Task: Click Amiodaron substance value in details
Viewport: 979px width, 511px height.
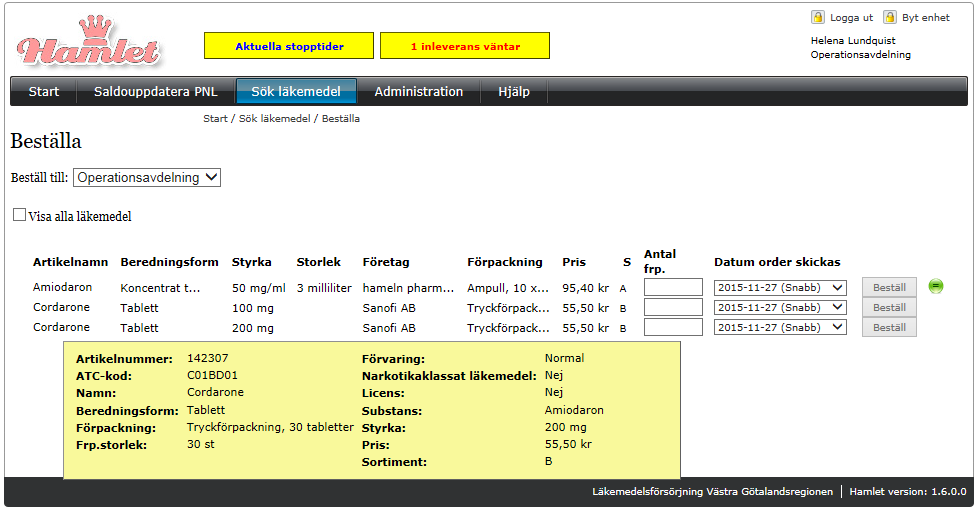Action: pos(574,410)
